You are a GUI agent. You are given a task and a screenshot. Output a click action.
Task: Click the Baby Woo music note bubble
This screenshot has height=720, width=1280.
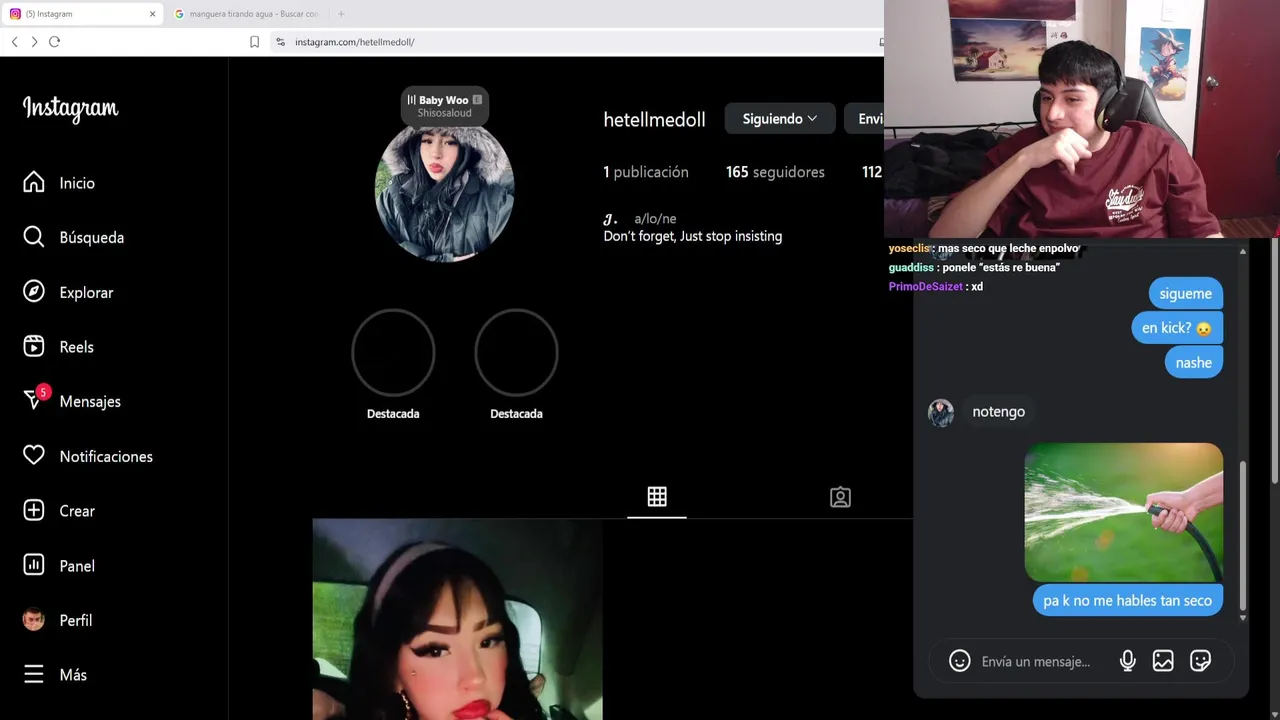444,105
